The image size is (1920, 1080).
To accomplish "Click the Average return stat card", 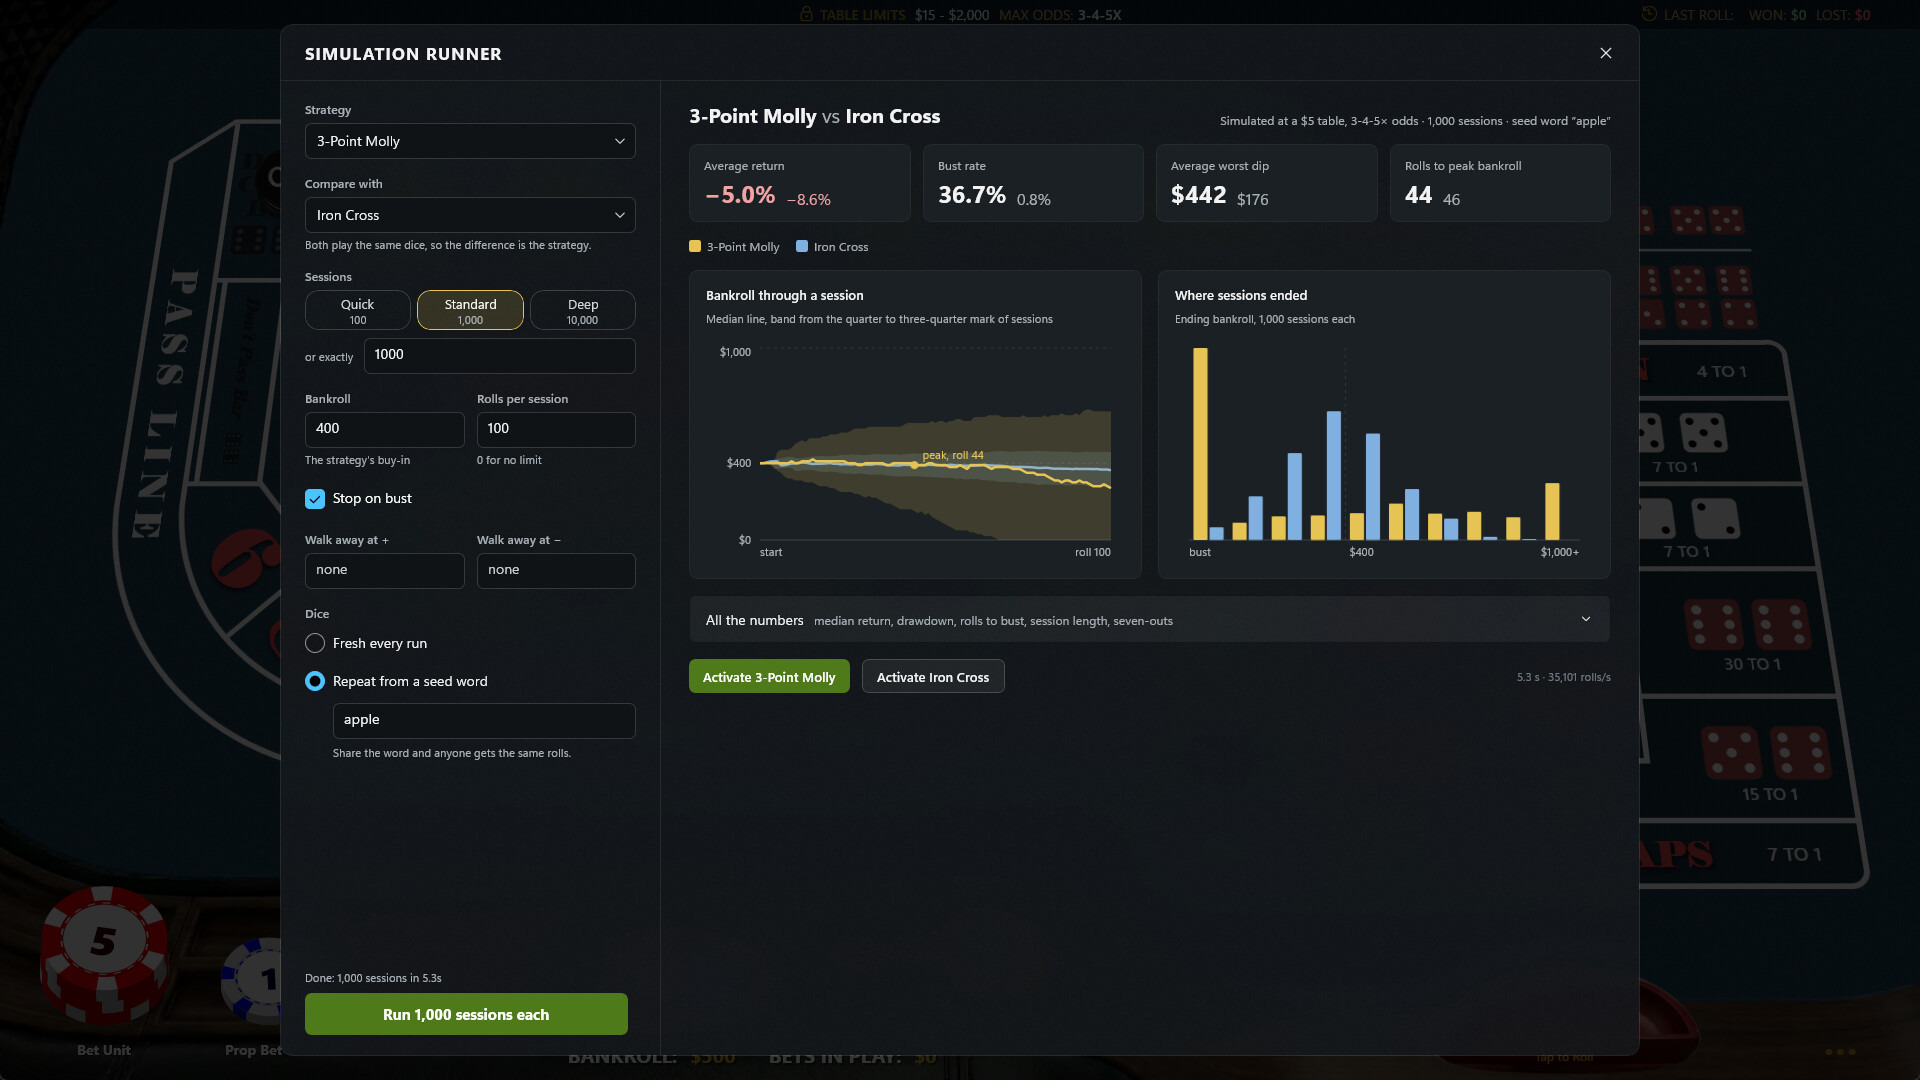I will (800, 183).
